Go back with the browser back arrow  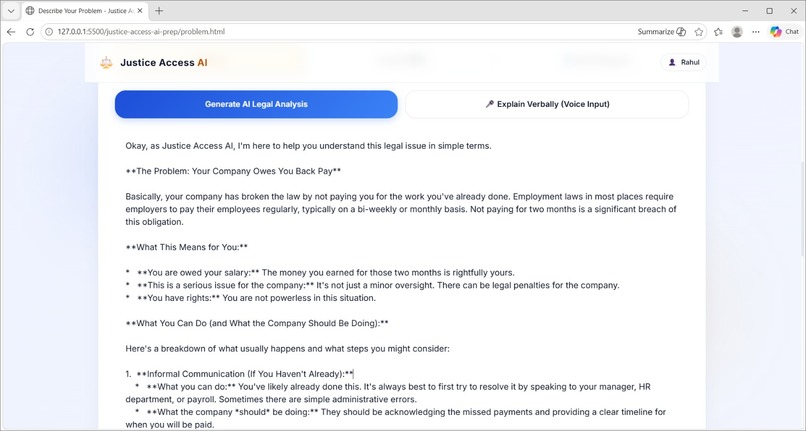[11, 32]
